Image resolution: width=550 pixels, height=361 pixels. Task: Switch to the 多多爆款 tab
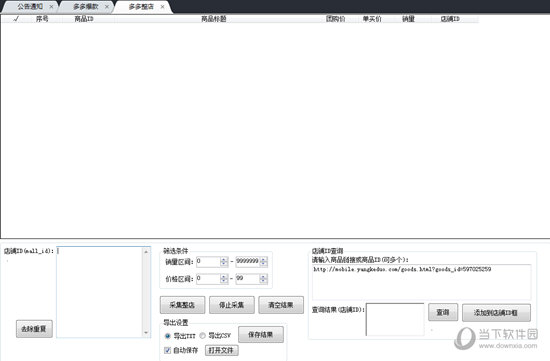point(86,6)
